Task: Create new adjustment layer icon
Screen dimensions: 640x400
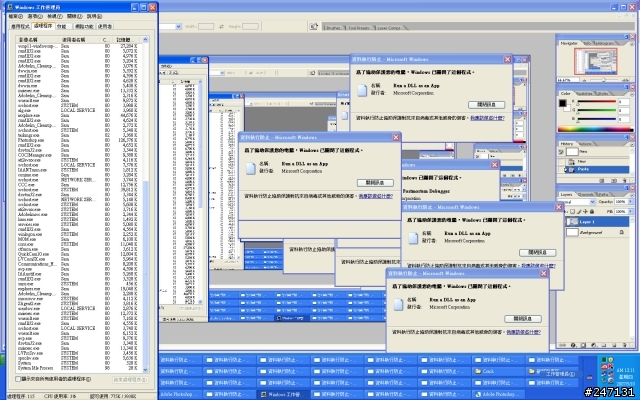Action: 593,345
